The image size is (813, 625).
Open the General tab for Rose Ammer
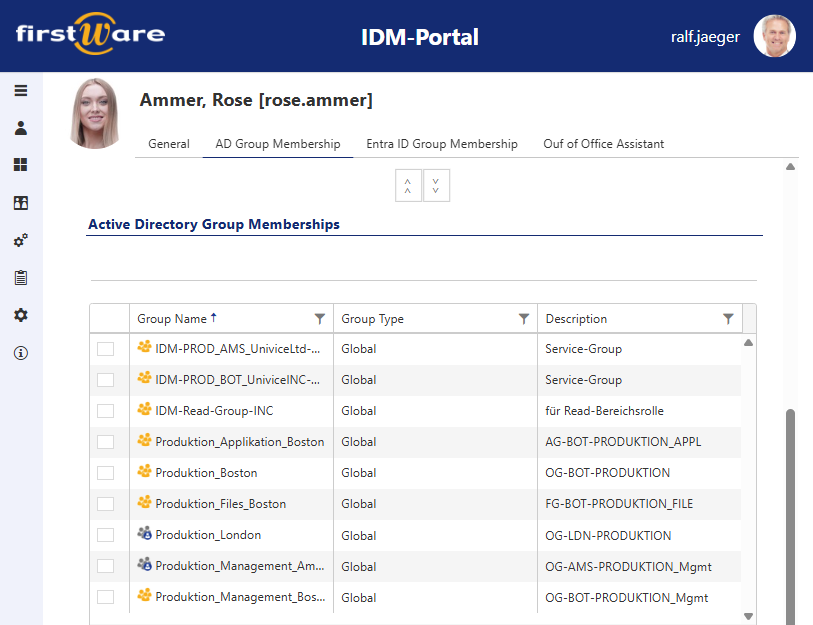(x=168, y=144)
